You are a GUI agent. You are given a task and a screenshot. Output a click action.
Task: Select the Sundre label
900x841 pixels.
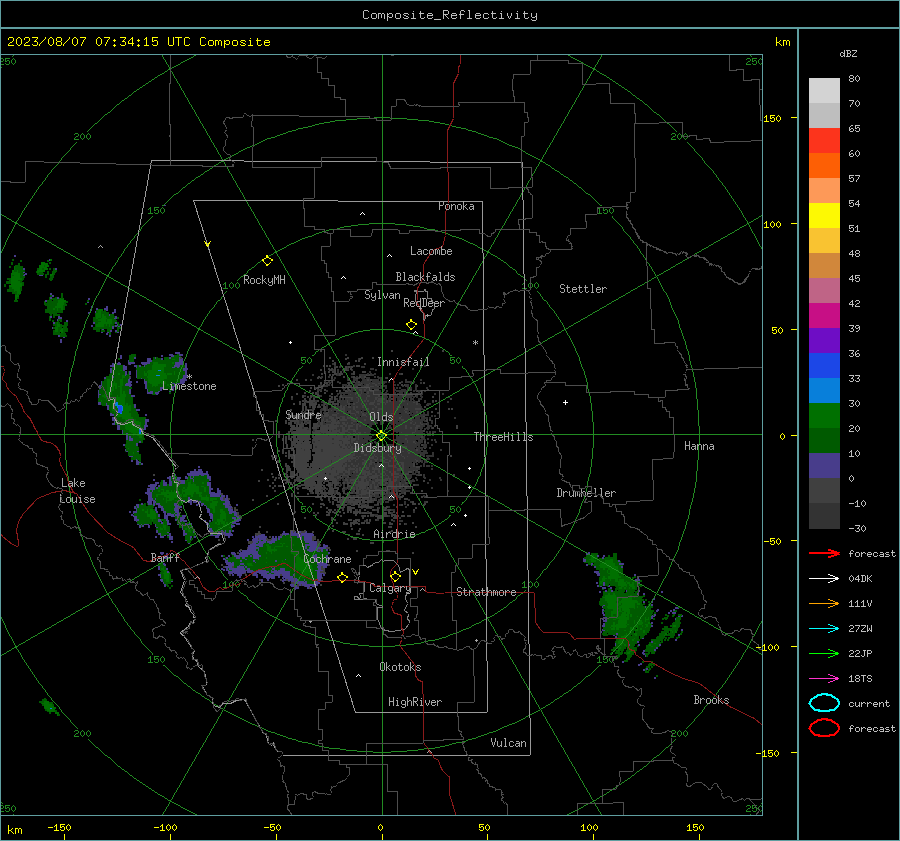303,414
